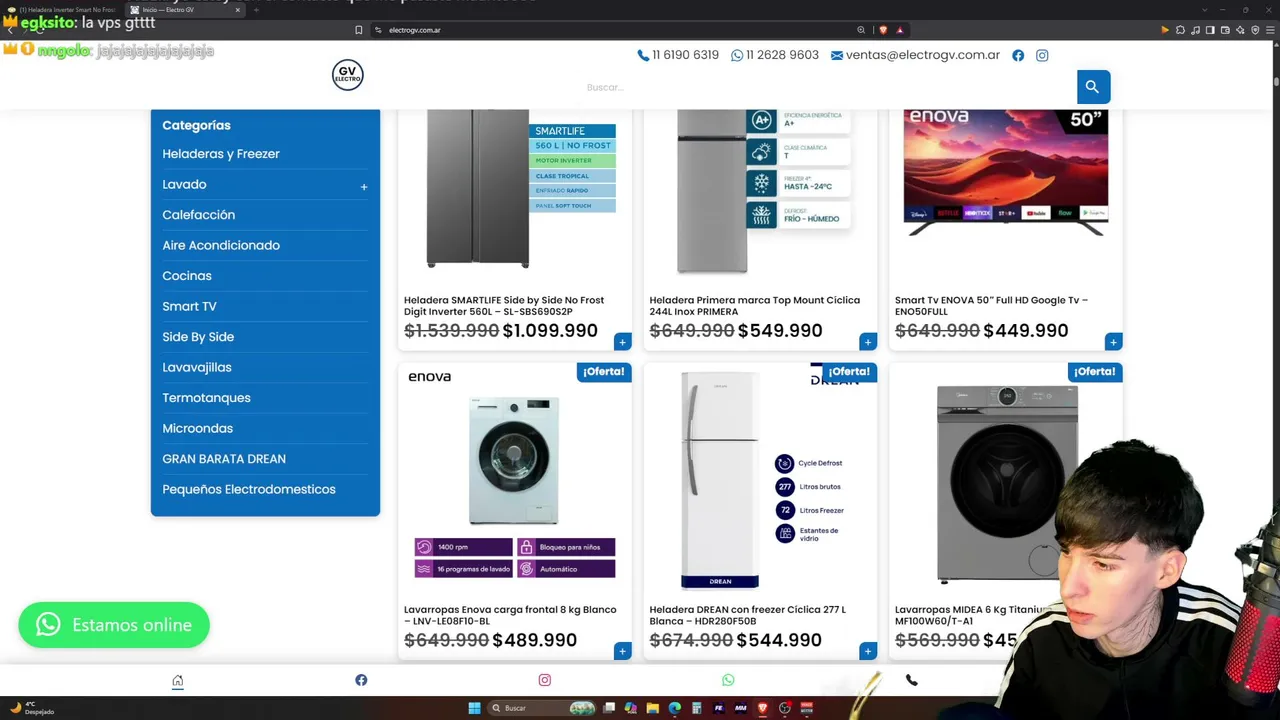The image size is (1280, 720).
Task: Open the Brave playlist music-note icon
Action: (x=1195, y=30)
